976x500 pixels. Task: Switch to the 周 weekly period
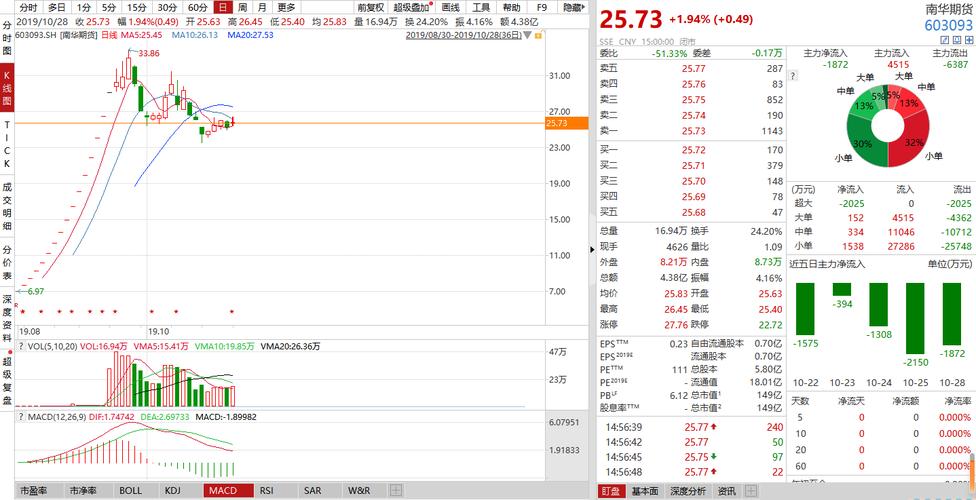pos(243,7)
